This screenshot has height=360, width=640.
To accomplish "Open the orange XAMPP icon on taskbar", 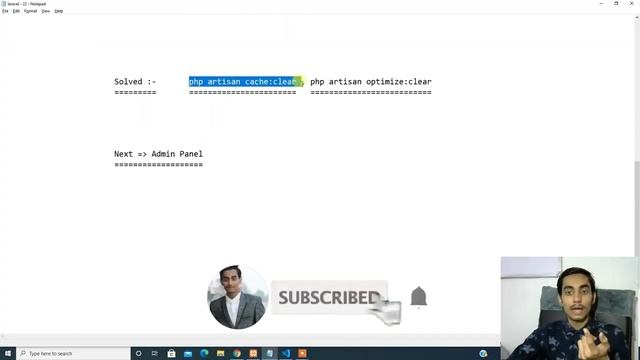I will point(253,353).
